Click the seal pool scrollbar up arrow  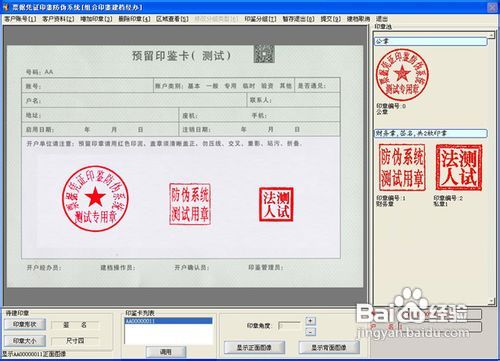(491, 35)
